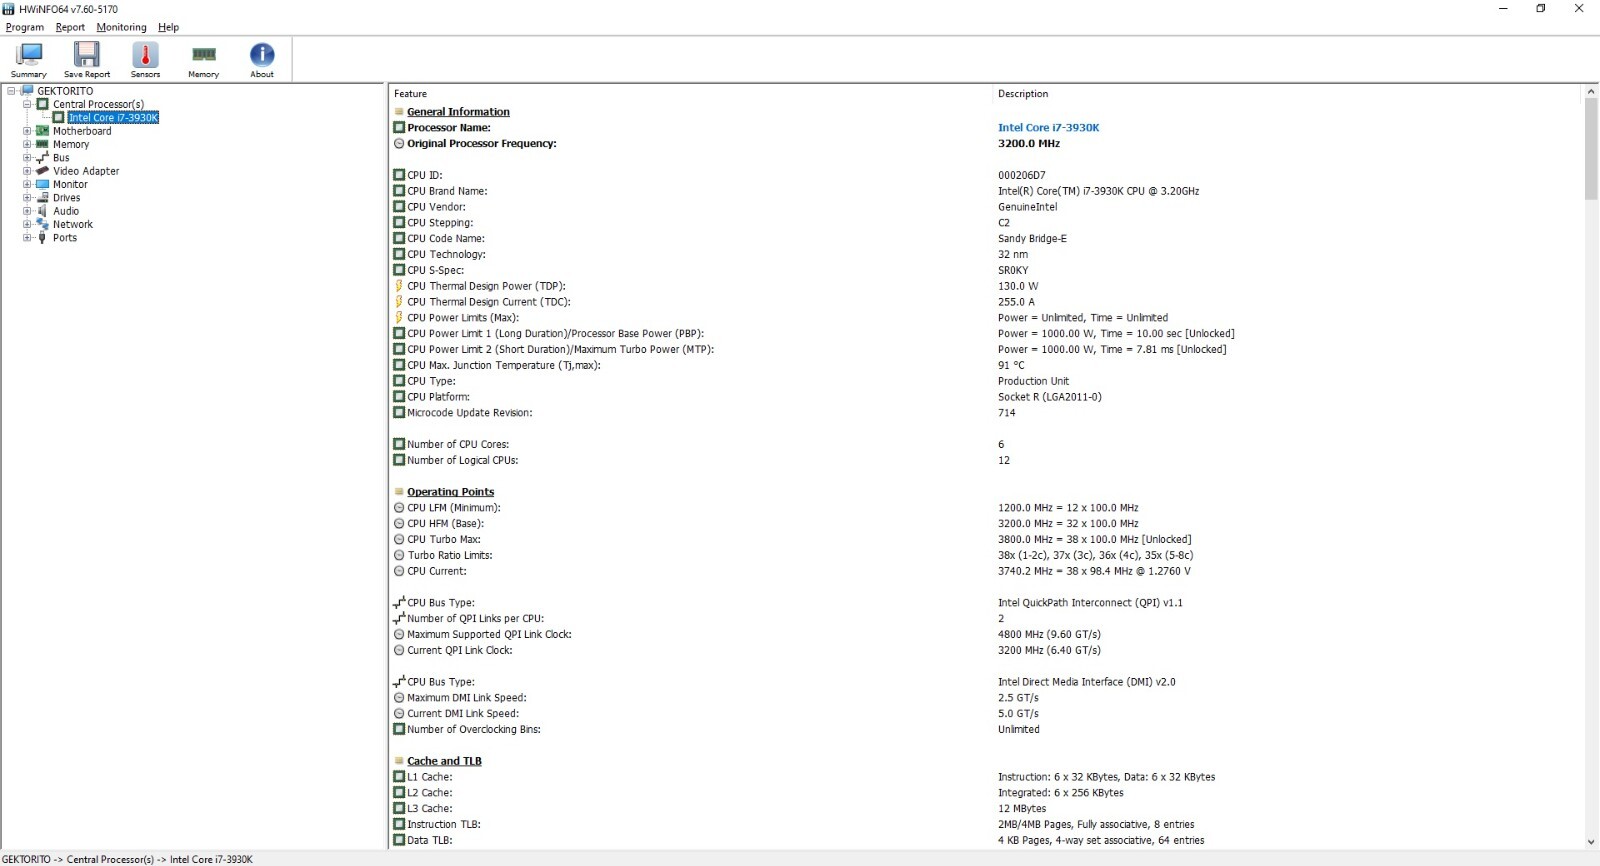Click the Operating Points section icon
1600x866 pixels.
pyautogui.click(x=399, y=492)
